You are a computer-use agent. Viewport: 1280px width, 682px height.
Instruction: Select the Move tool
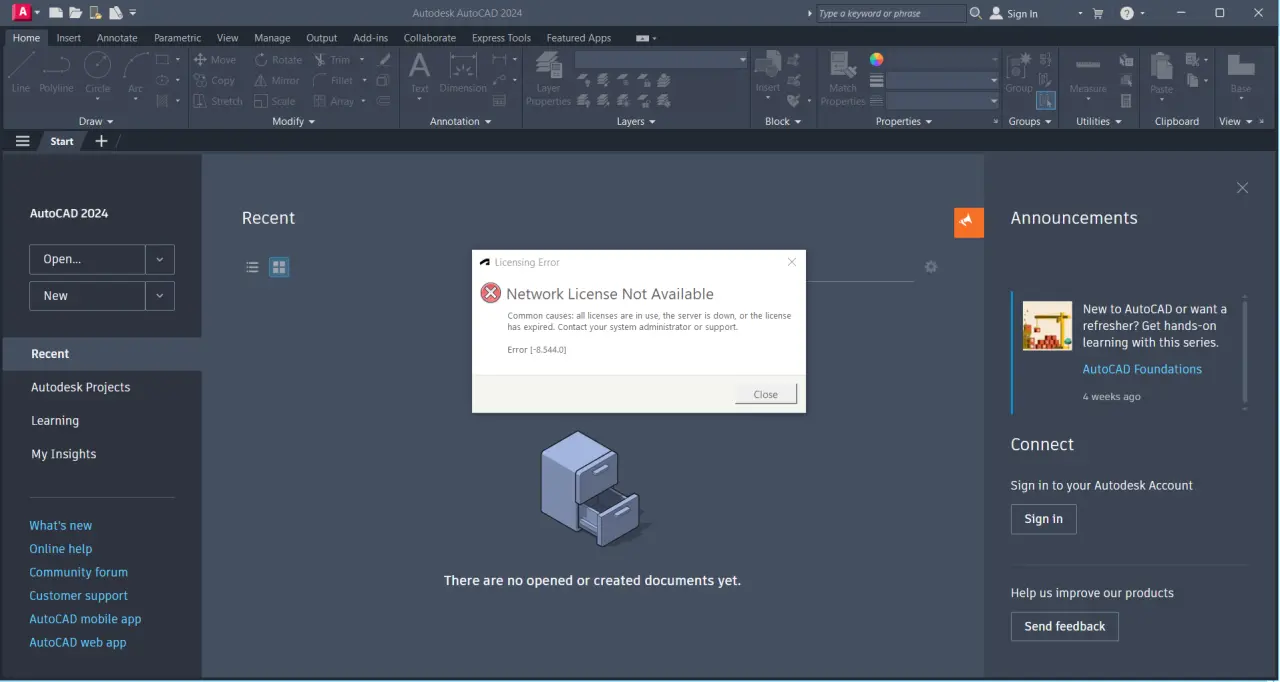(x=215, y=60)
